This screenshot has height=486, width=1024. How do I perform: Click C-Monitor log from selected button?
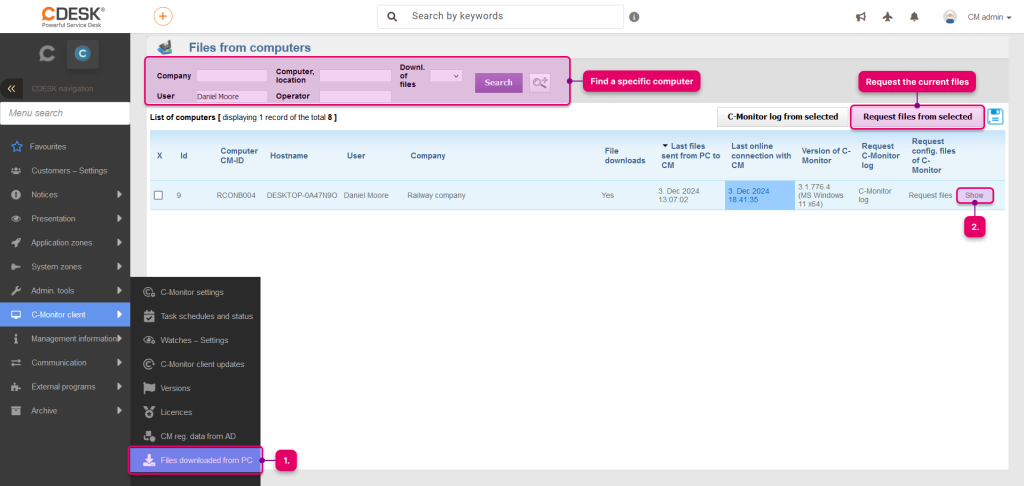[x=782, y=117]
